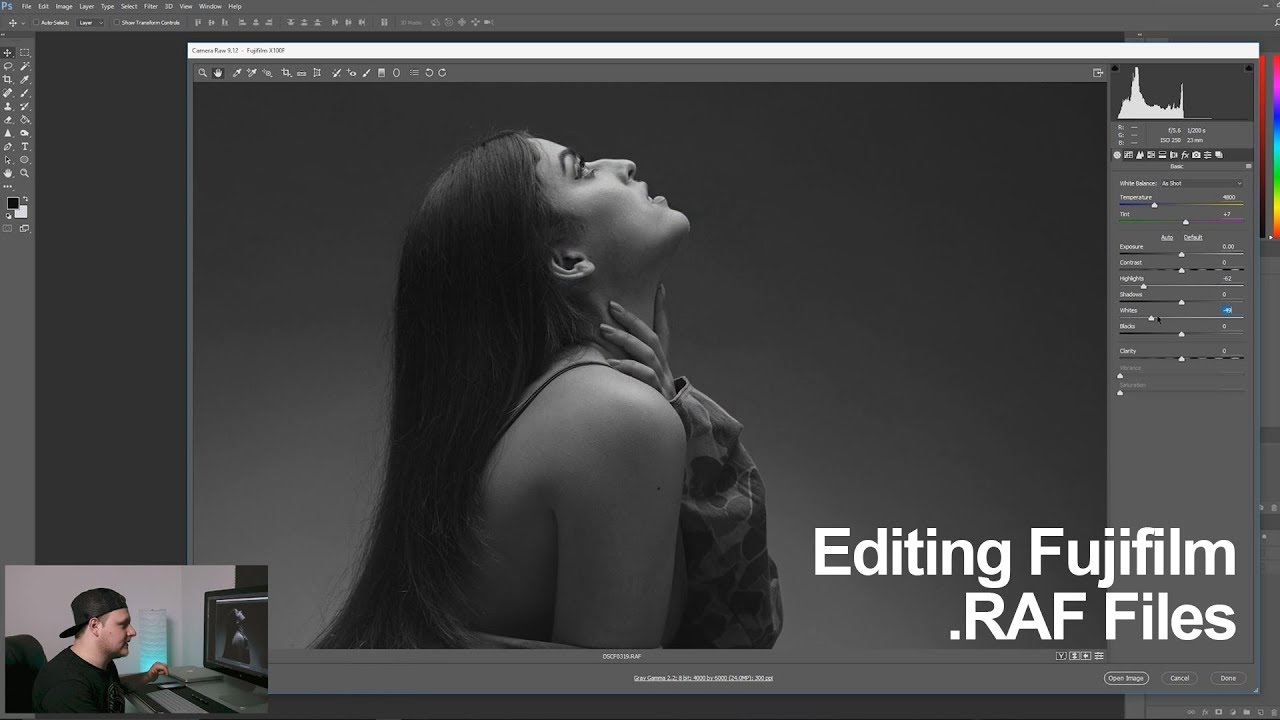This screenshot has height=720, width=1280.
Task: Open the Window menu
Action: 210,6
